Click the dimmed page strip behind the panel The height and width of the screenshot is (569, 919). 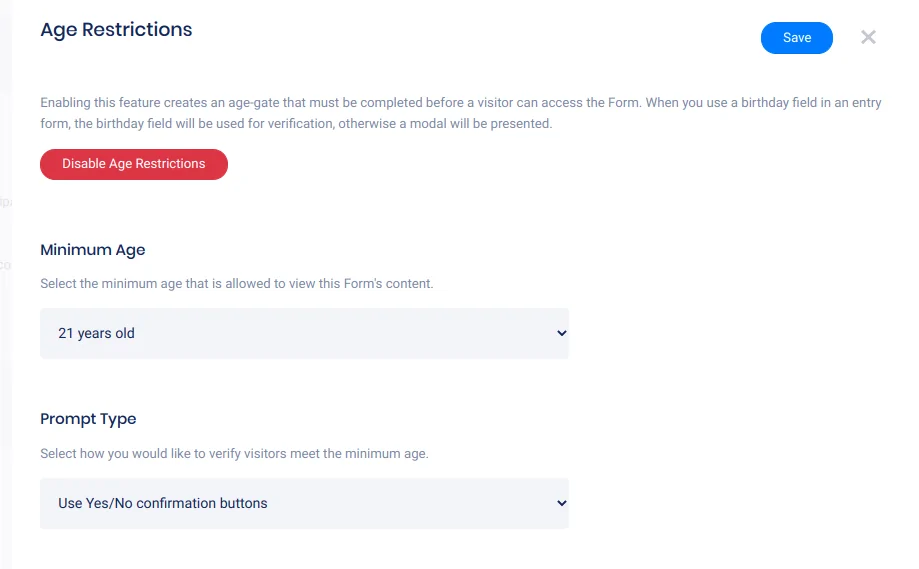click(x=5, y=300)
